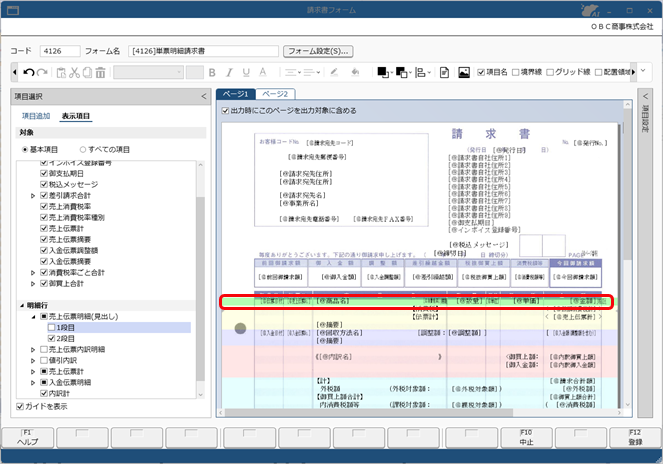Insert an image object
Screen dimensions: 664x464
pos(464,72)
